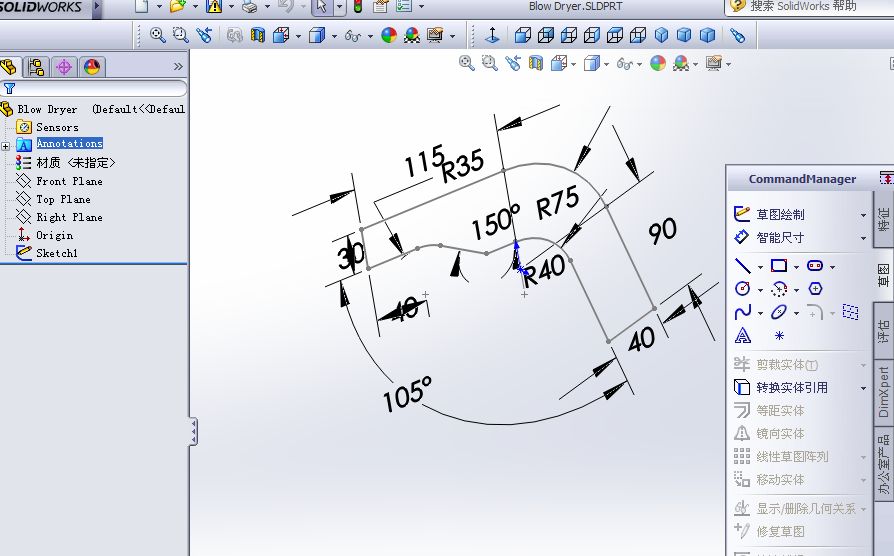This screenshot has width=894, height=556.
Task: Click the Zoom to Fit icon in viewport
Action: coord(466,63)
